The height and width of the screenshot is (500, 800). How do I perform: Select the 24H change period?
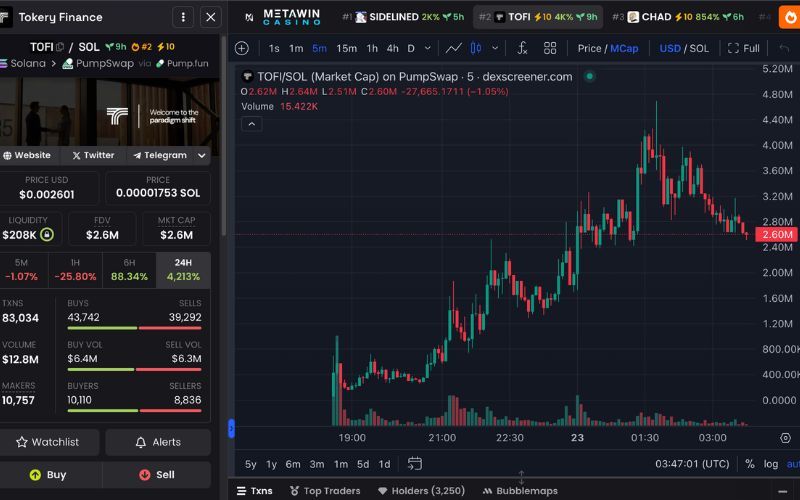tap(183, 270)
